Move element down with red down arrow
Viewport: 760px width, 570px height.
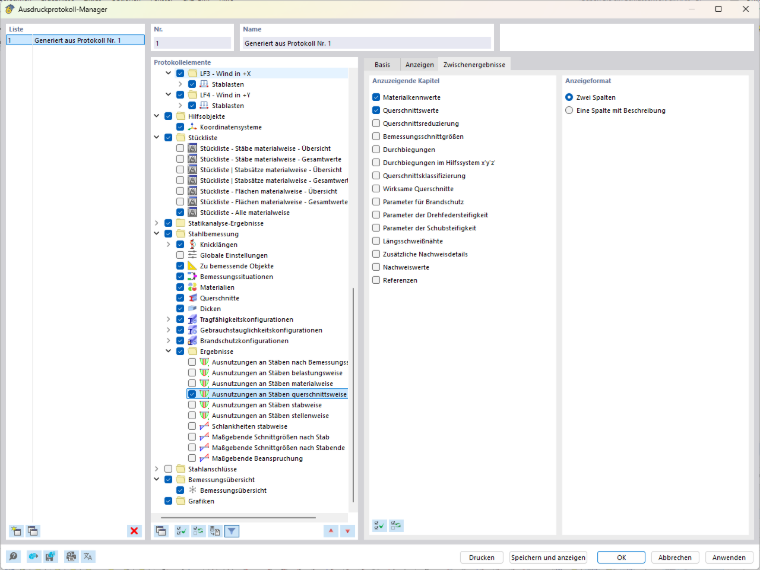(x=348, y=531)
